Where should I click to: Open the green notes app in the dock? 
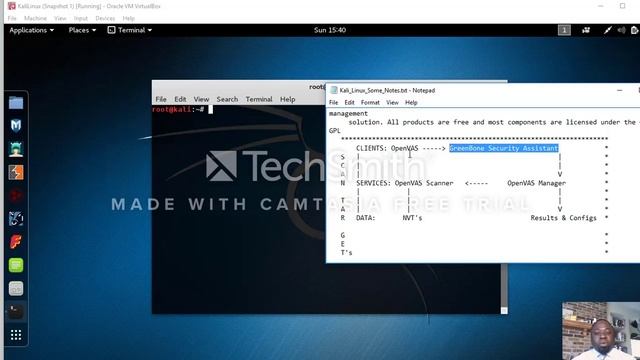[16, 265]
